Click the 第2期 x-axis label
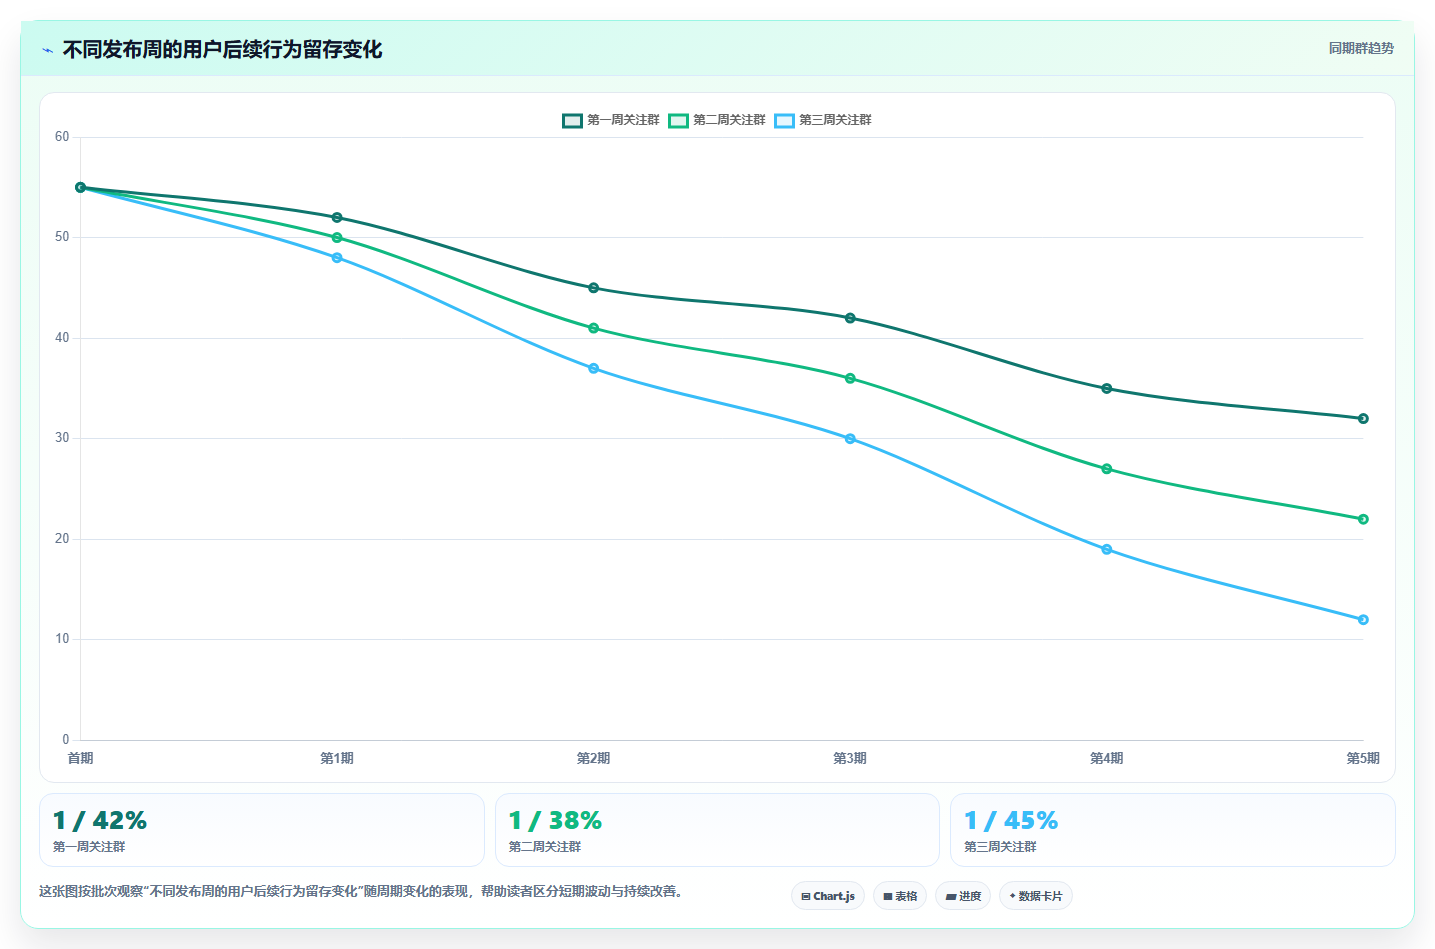 [594, 758]
